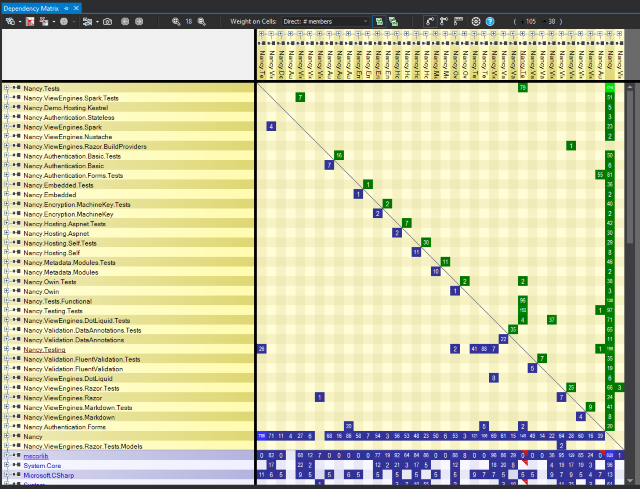Expand the Nancy.Tests row
Viewport: 640px width, 489px height.
[6, 88]
